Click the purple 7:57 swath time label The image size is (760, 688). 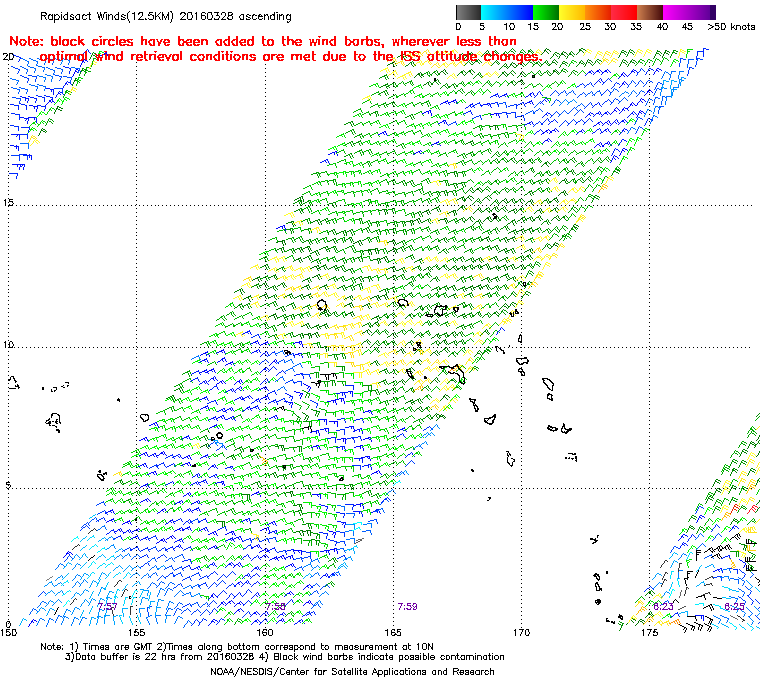click(x=108, y=607)
